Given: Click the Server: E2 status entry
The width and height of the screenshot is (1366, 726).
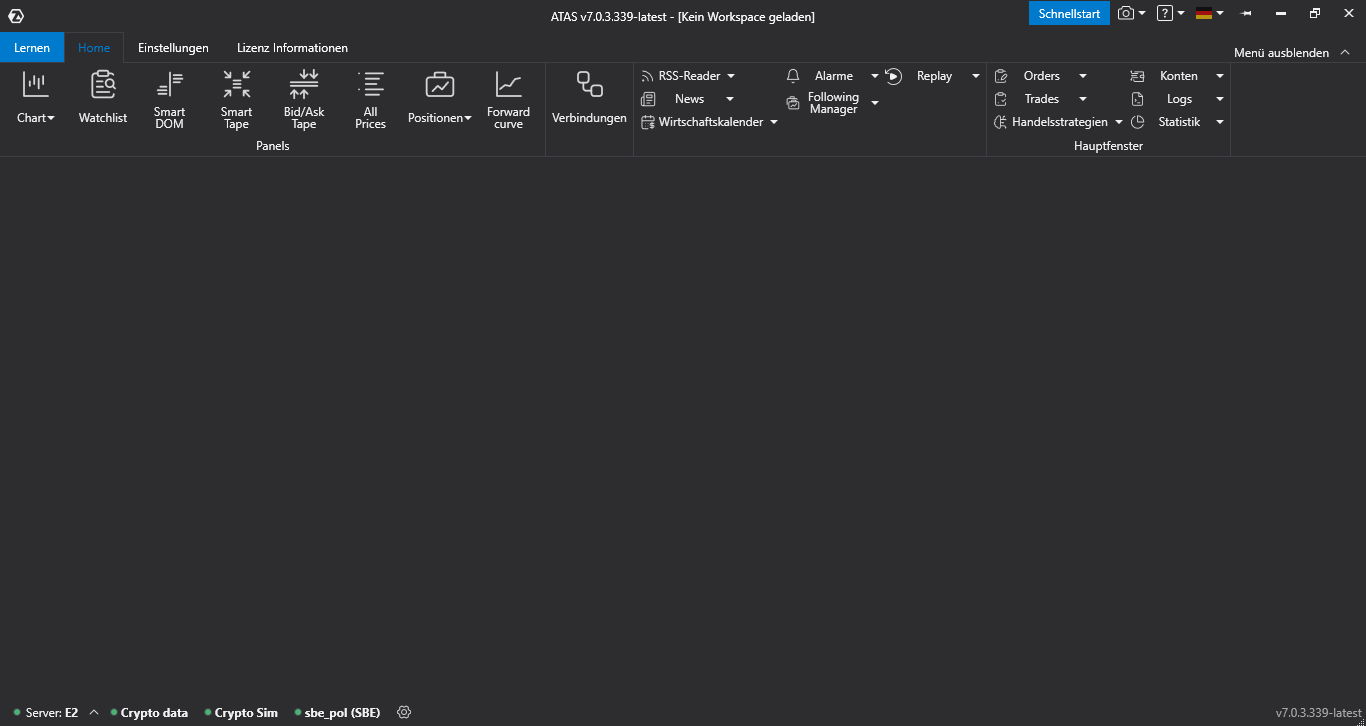Looking at the screenshot, I should (46, 713).
